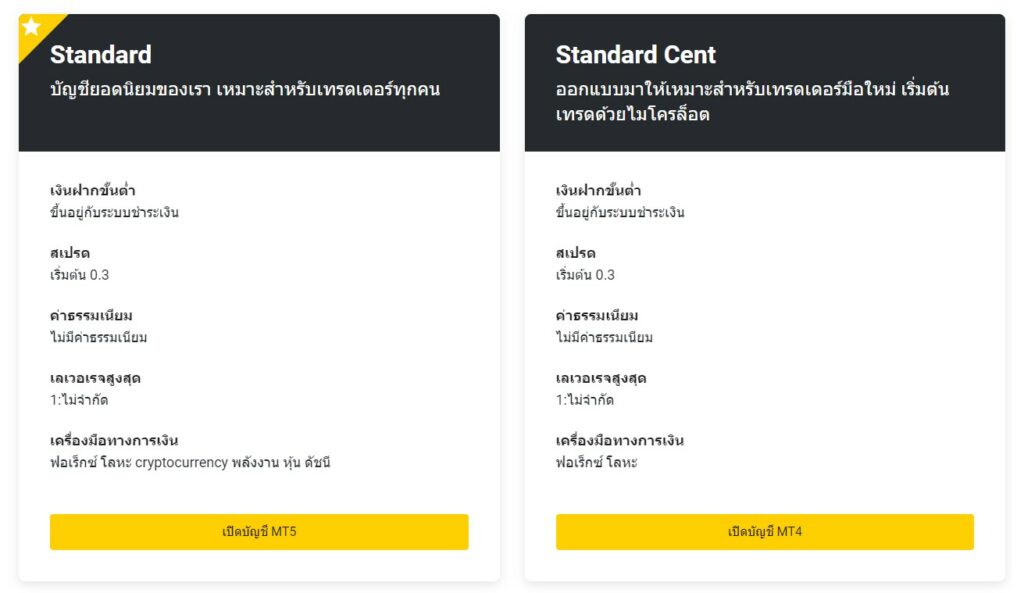Click ฟอเร็กซ์ โลหะ instruments in Standard Cent card
The width and height of the screenshot is (1024, 593).
coord(596,462)
